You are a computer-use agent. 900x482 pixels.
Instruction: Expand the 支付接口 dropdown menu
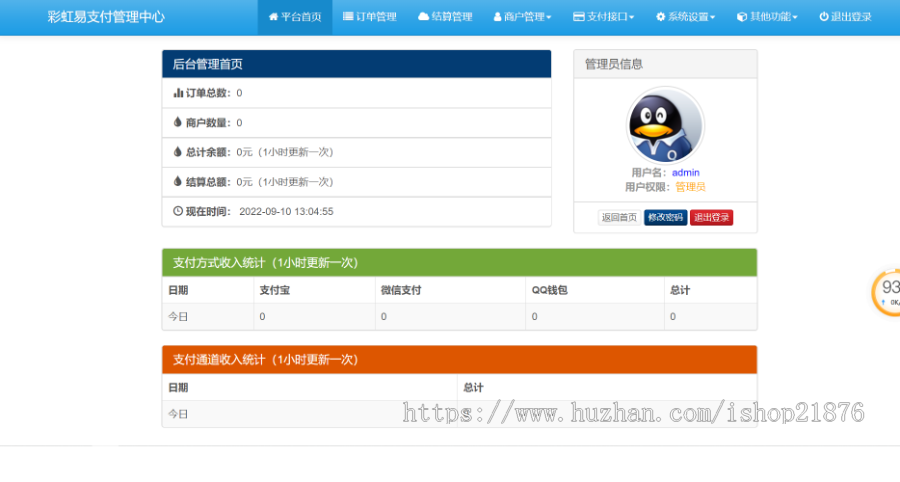603,17
